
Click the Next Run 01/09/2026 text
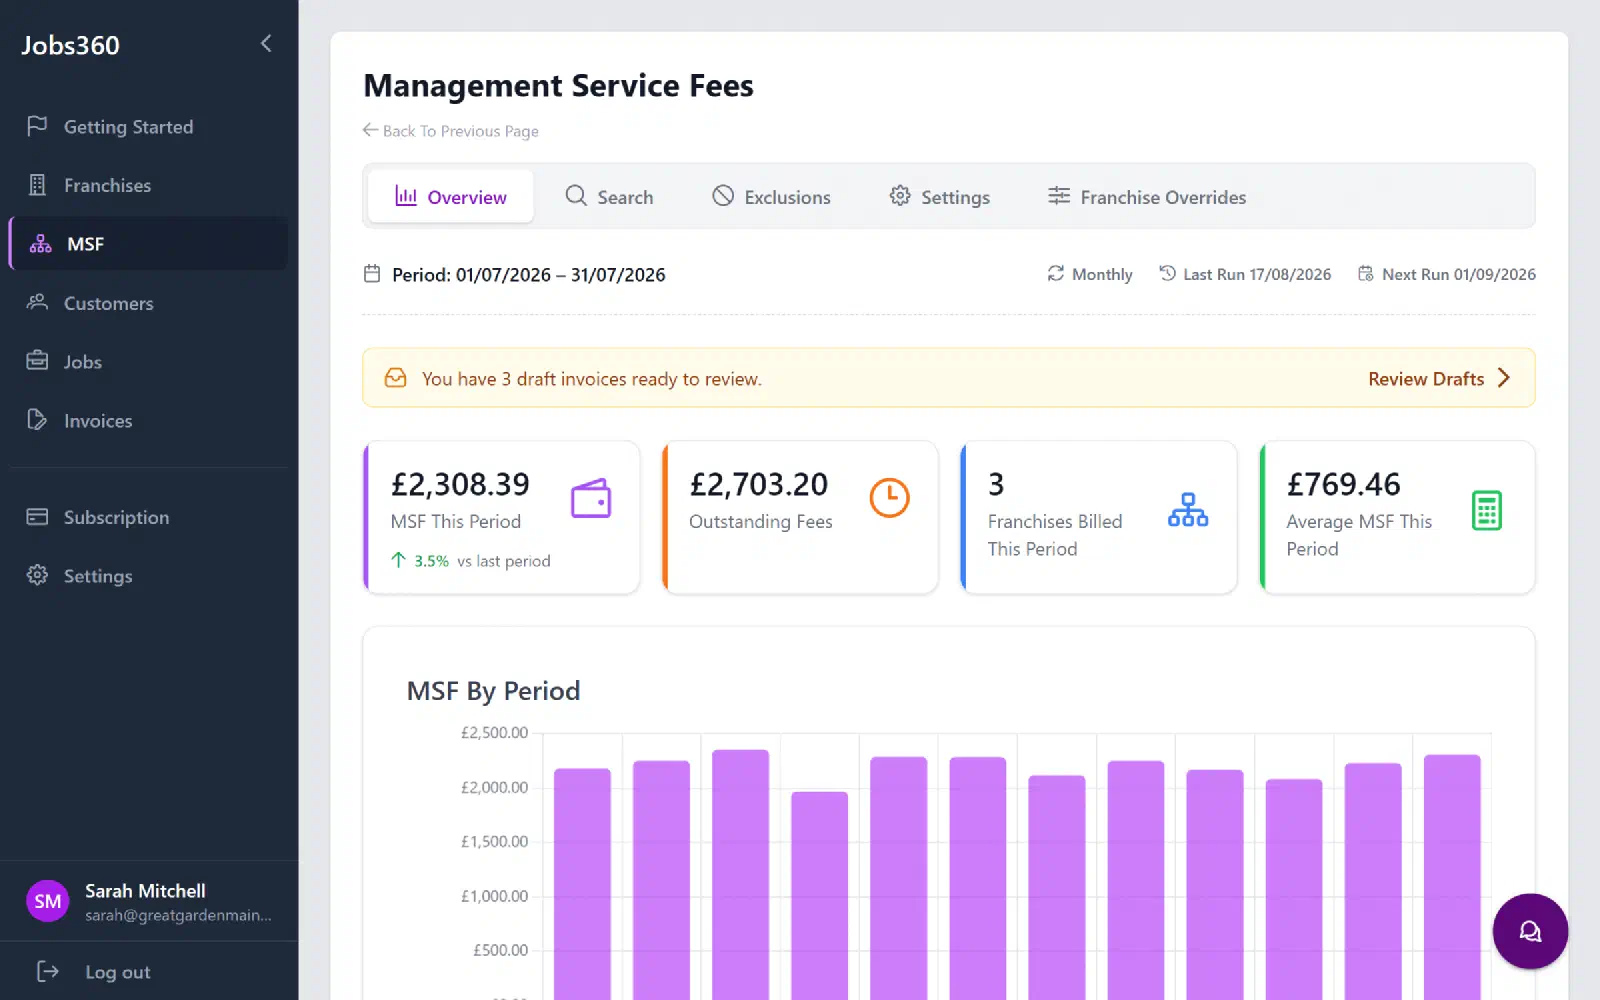click(x=1459, y=275)
